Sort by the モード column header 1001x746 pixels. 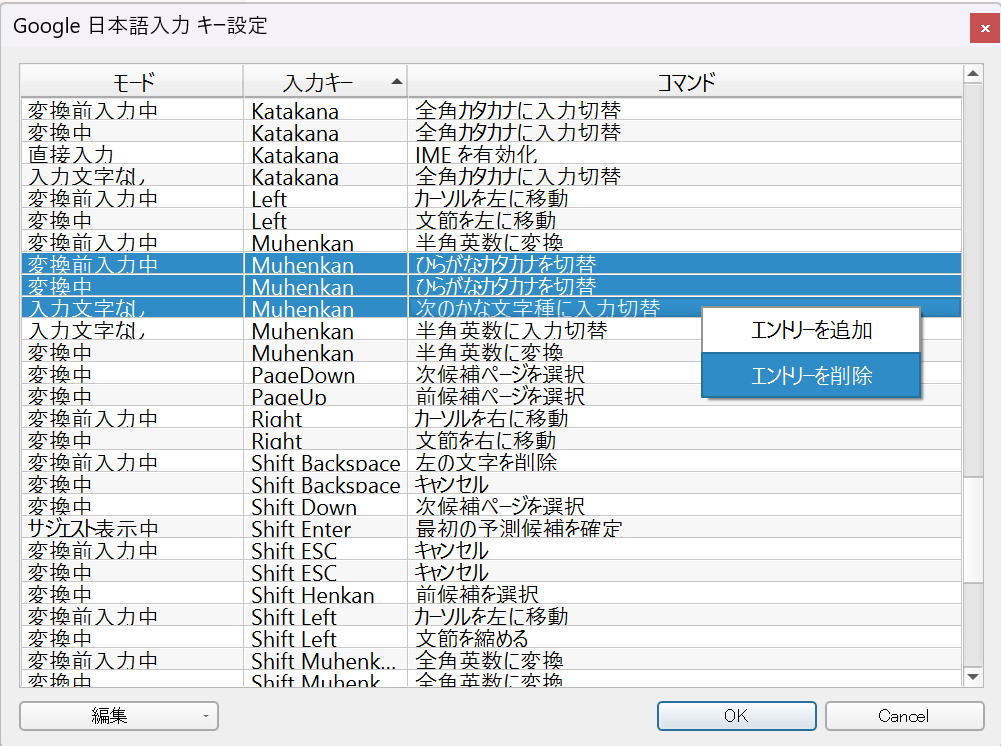pos(132,82)
